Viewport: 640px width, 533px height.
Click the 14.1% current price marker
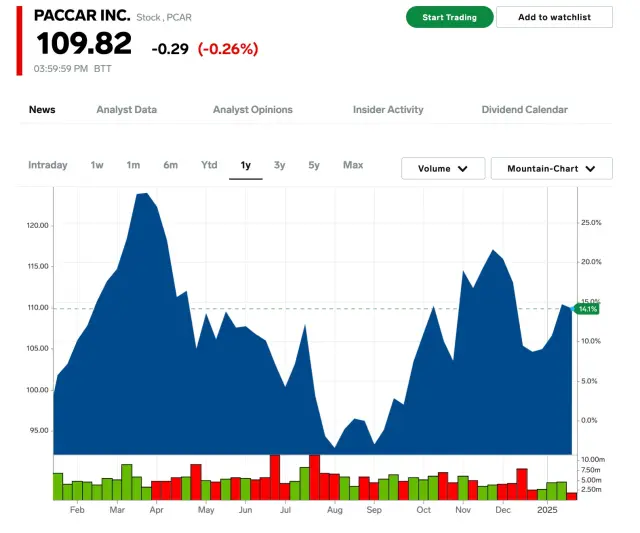tap(588, 309)
